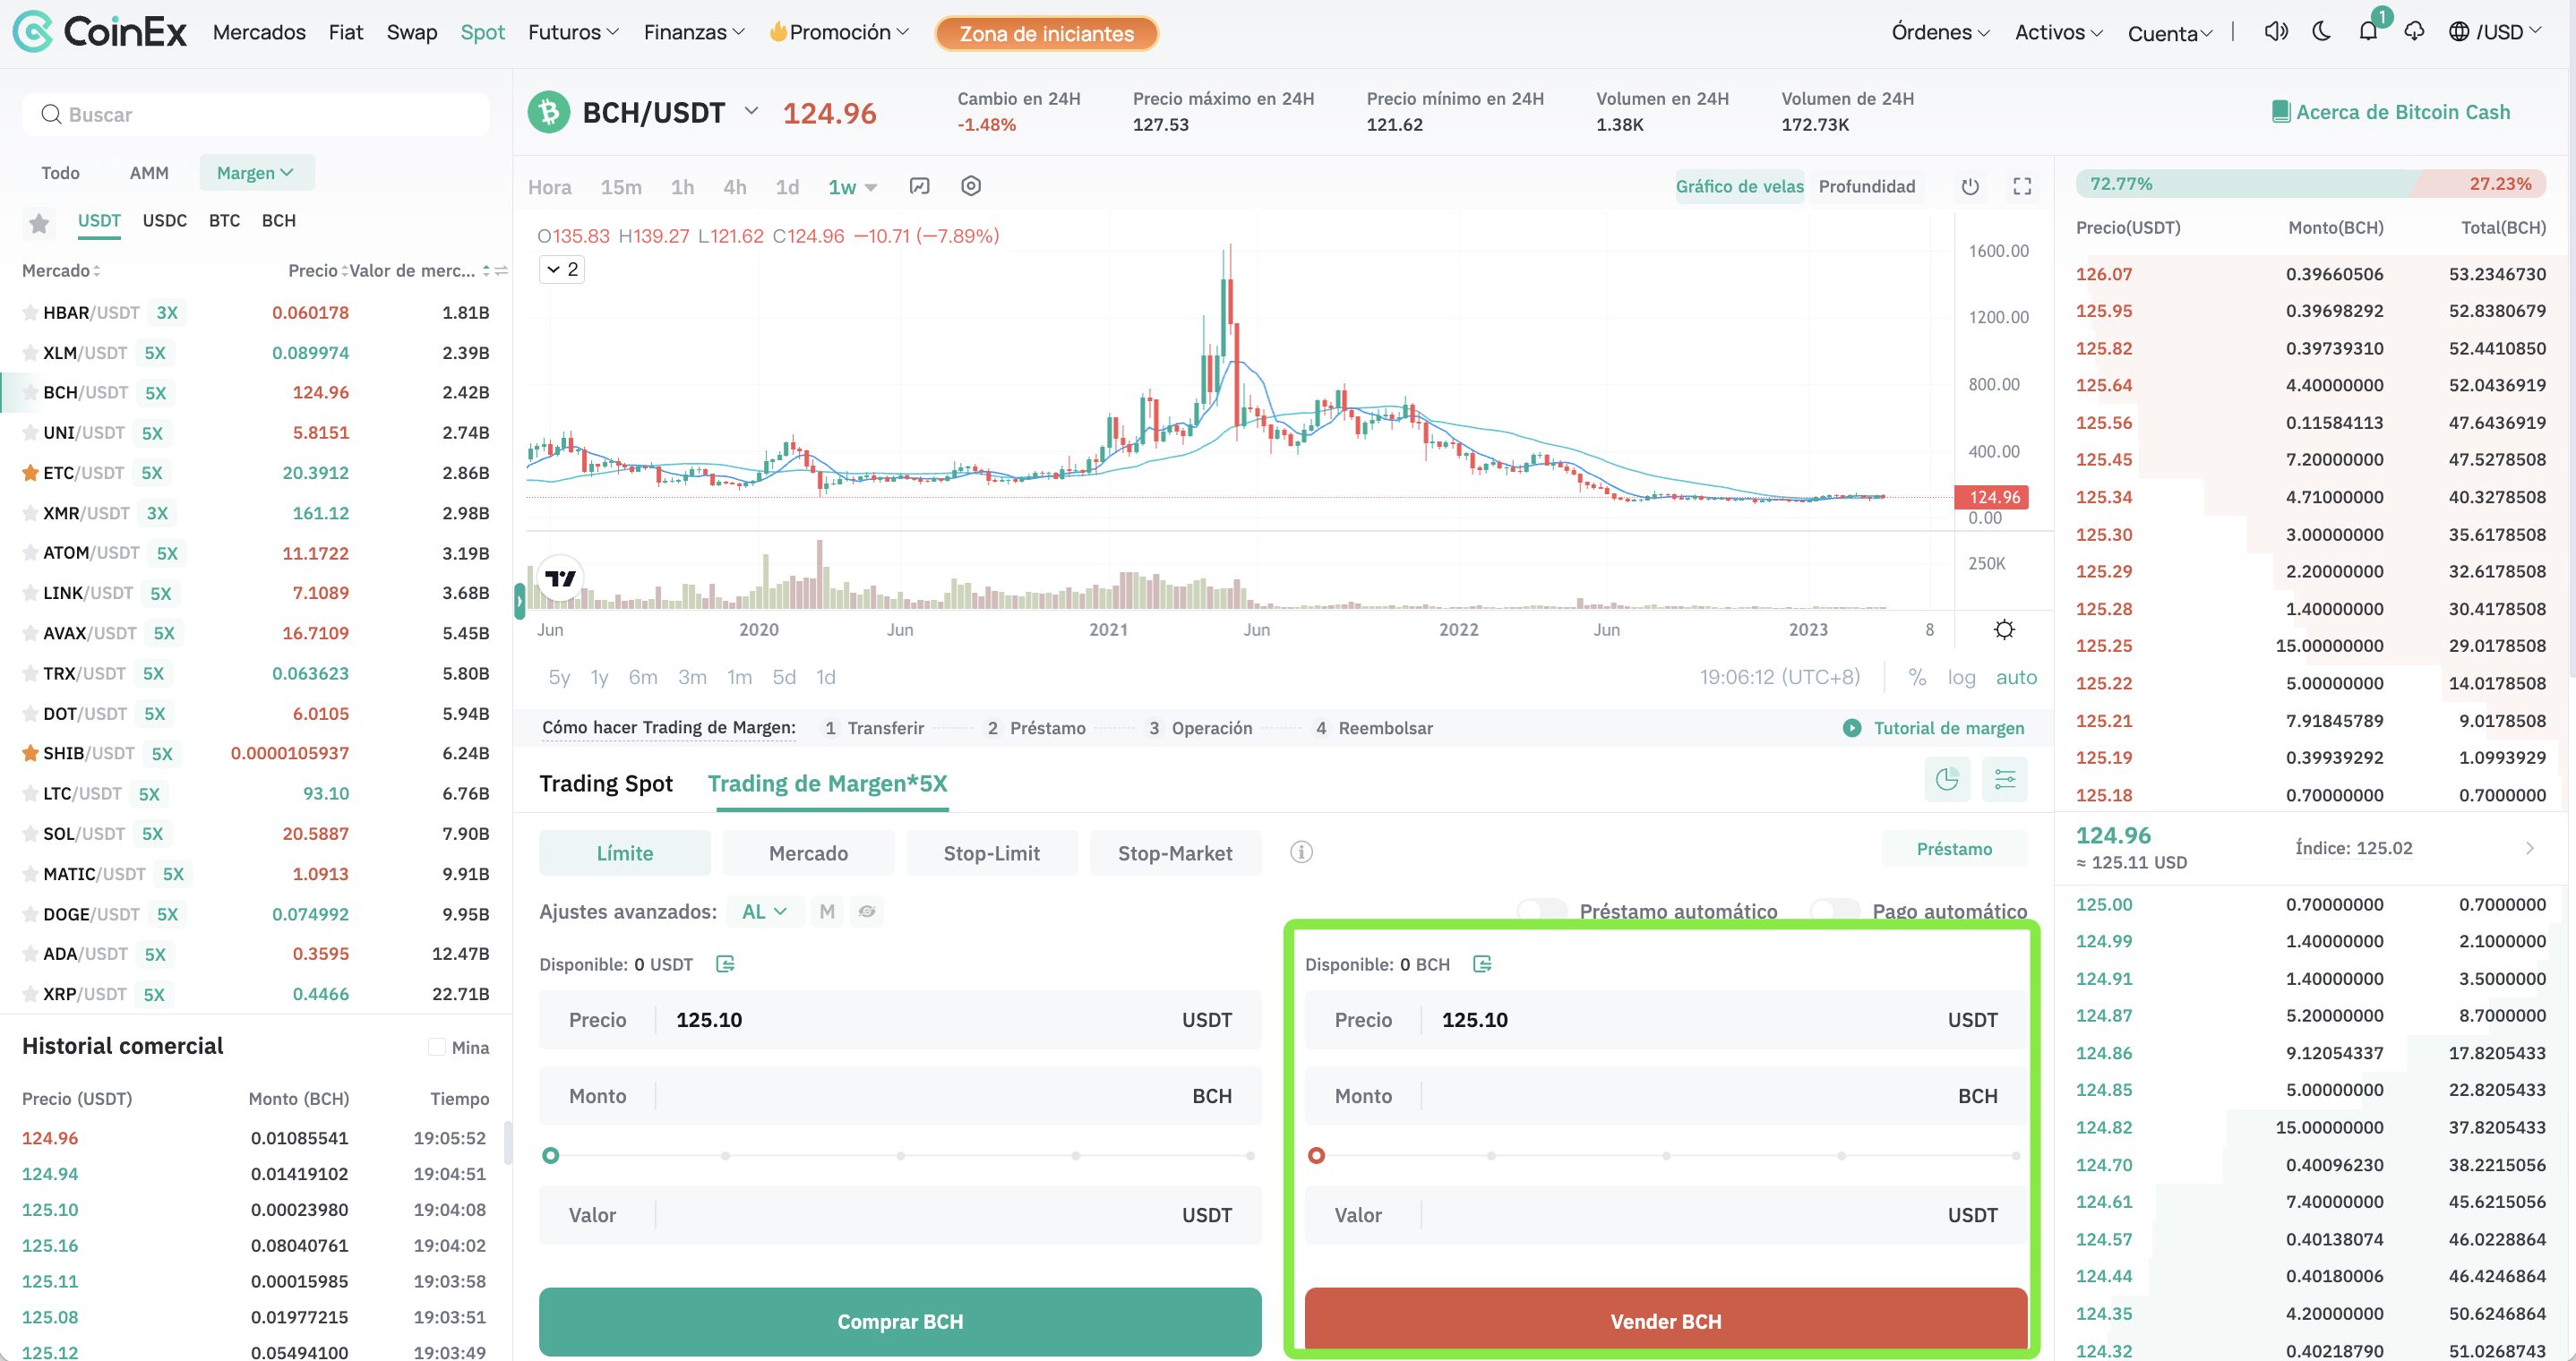The image size is (2576, 1361).
Task: Select the USDC market tab
Action: coord(164,221)
